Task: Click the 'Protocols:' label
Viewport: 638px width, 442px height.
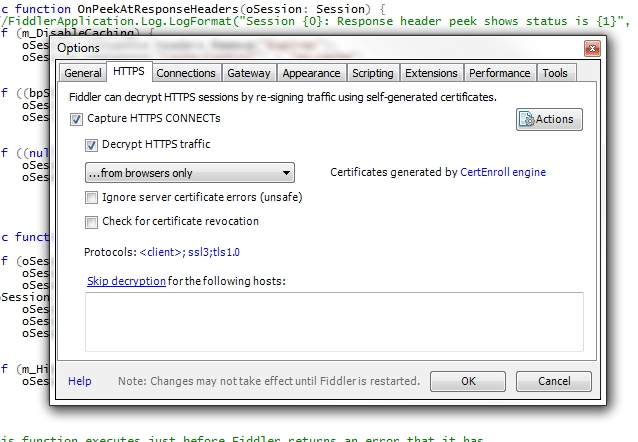Action: tap(110, 252)
